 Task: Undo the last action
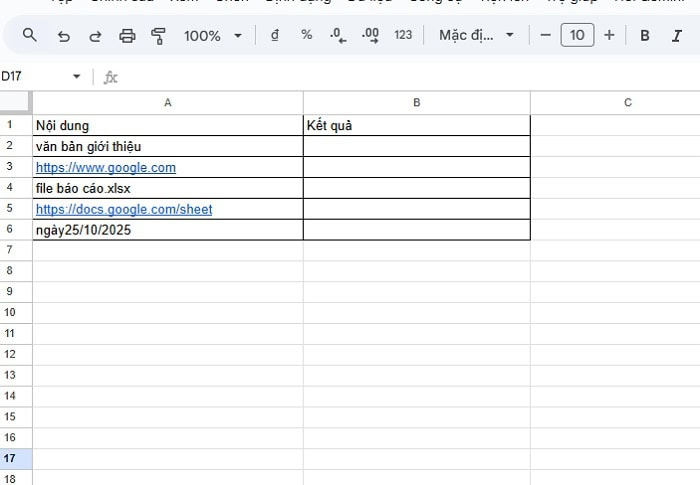(x=64, y=35)
